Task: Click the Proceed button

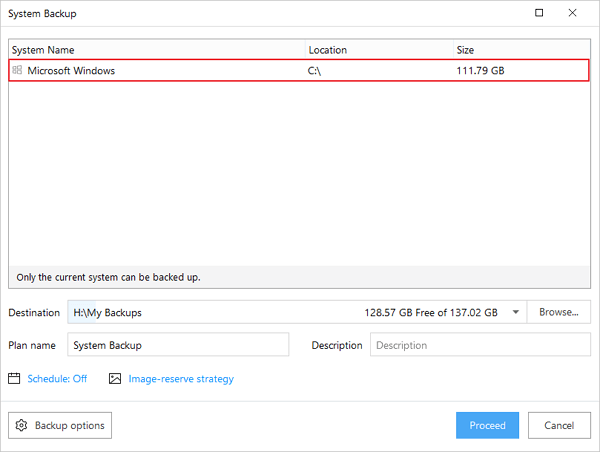Action: [x=487, y=425]
